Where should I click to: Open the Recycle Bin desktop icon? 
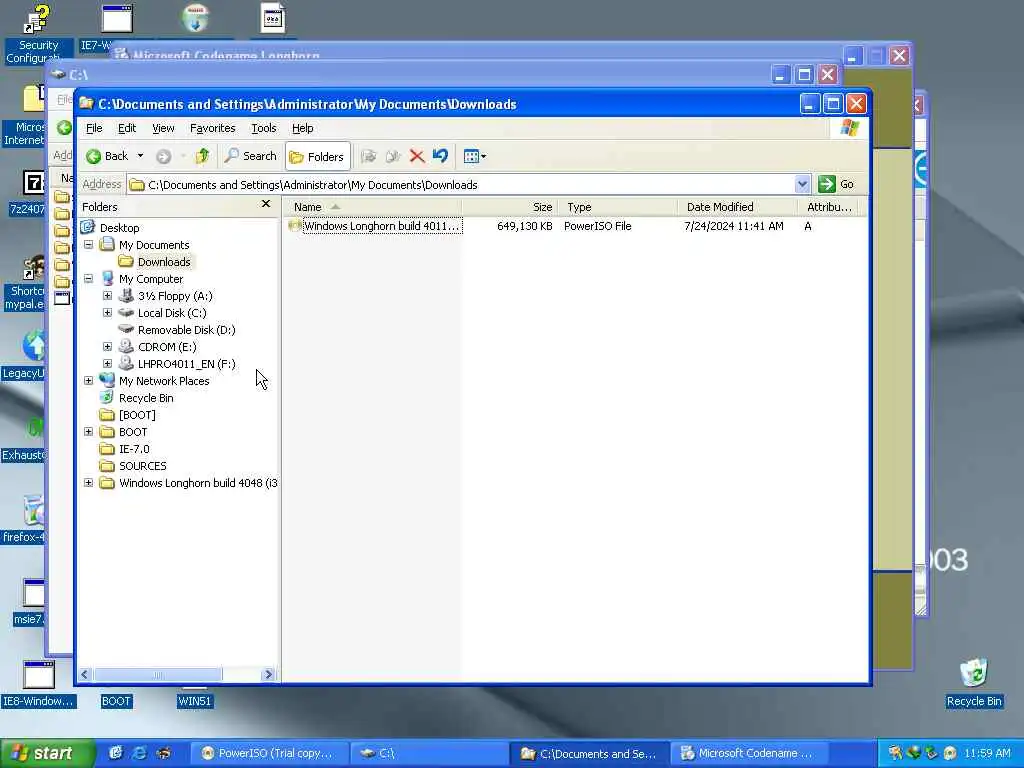973,682
